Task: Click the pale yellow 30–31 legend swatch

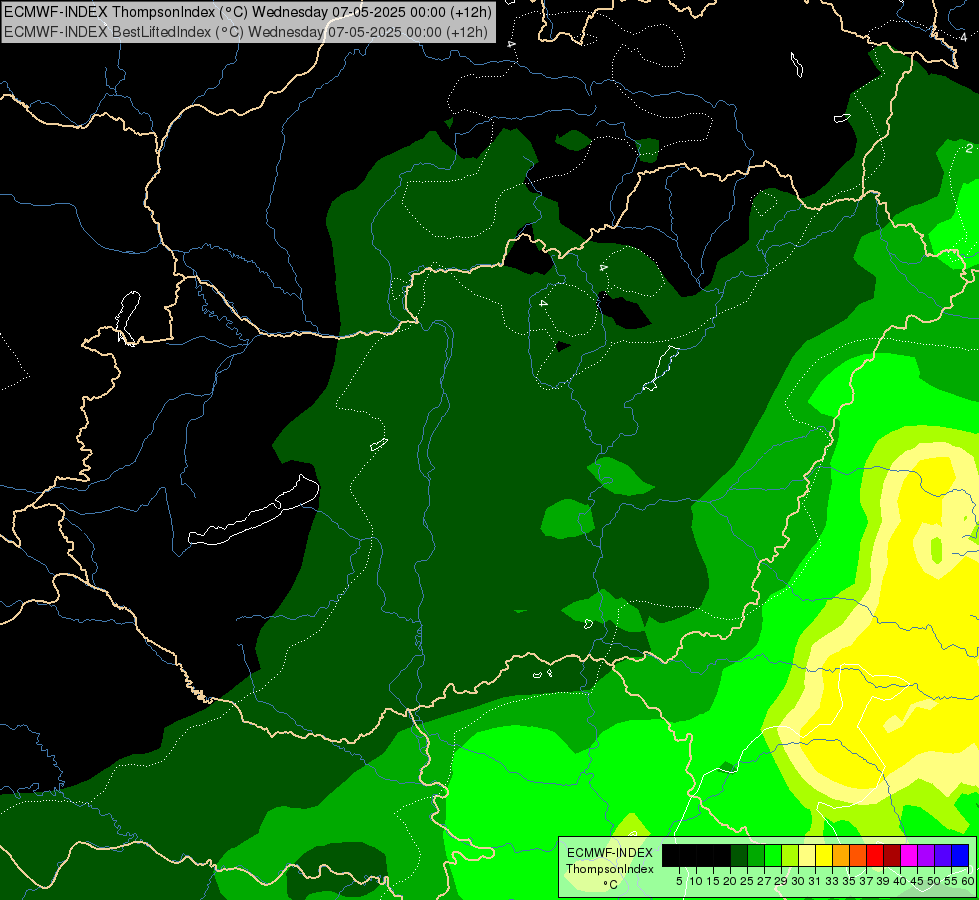Action: click(807, 855)
